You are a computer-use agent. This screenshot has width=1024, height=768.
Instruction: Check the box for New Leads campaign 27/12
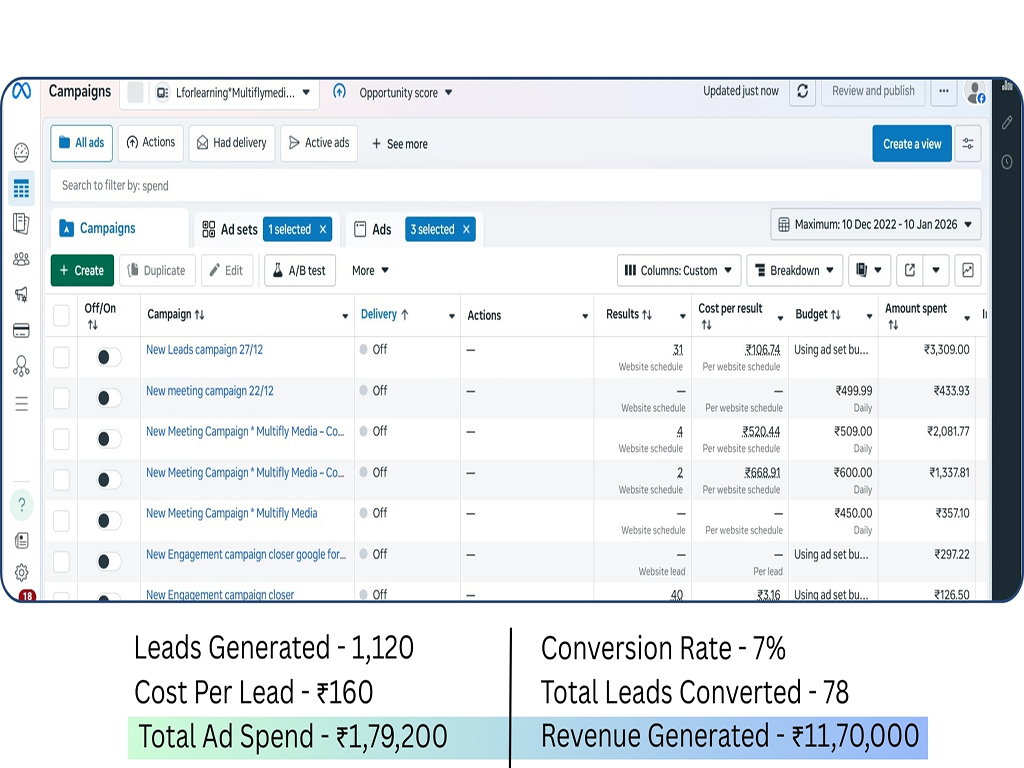pos(62,357)
